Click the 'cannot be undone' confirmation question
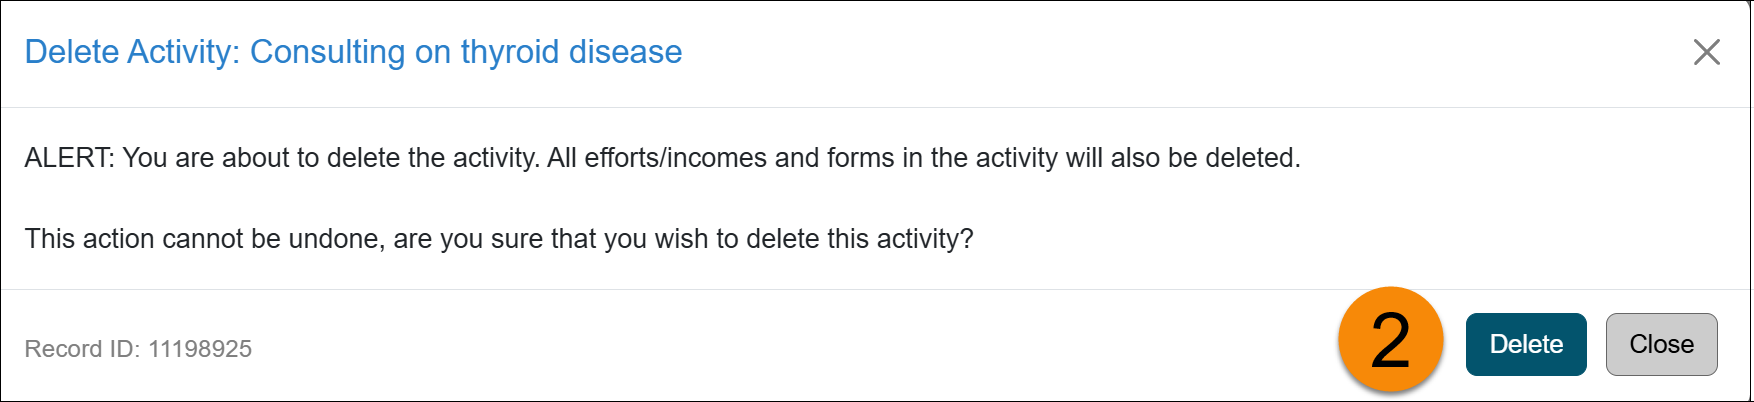Screen dimensions: 1754x402 pos(498,239)
